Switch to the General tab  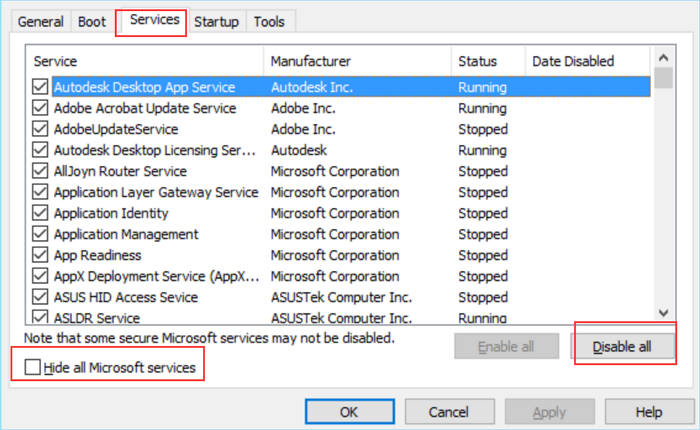40,22
